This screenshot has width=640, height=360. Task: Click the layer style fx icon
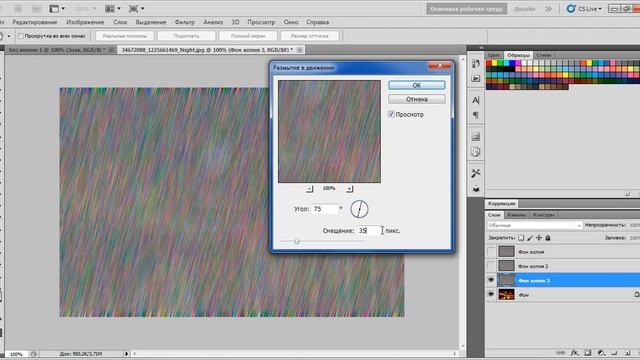(574, 353)
